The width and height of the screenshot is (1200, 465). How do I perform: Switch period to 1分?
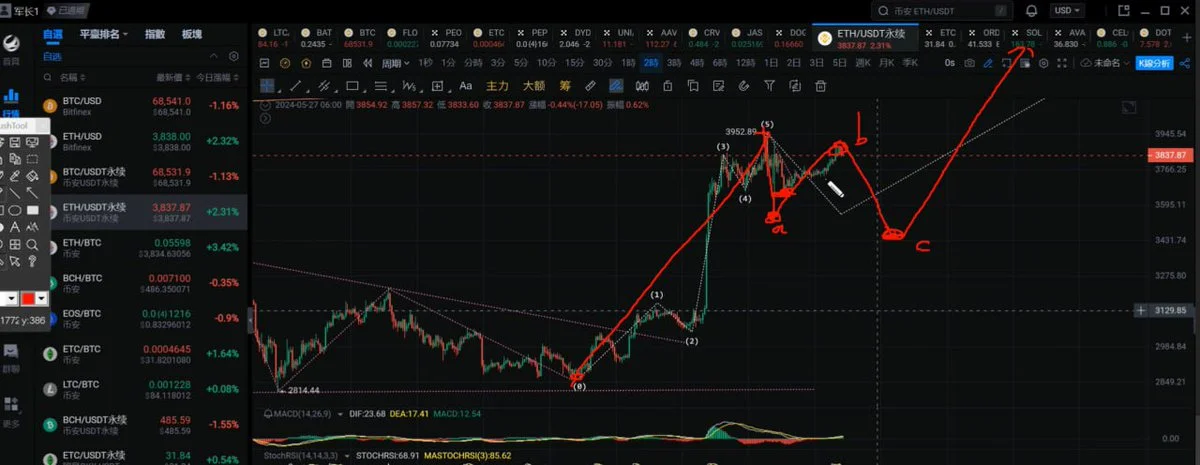pyautogui.click(x=448, y=63)
